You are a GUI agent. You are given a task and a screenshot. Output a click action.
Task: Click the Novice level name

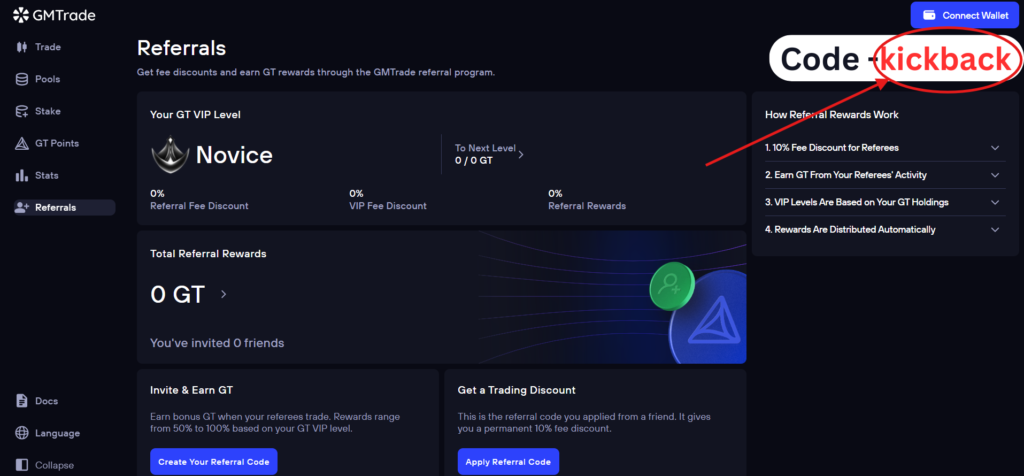(x=234, y=155)
